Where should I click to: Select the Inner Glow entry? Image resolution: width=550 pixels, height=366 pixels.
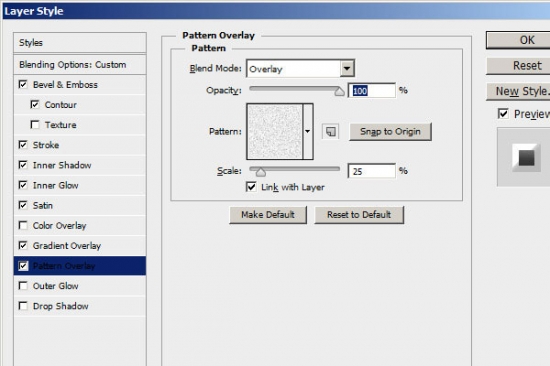[55, 185]
